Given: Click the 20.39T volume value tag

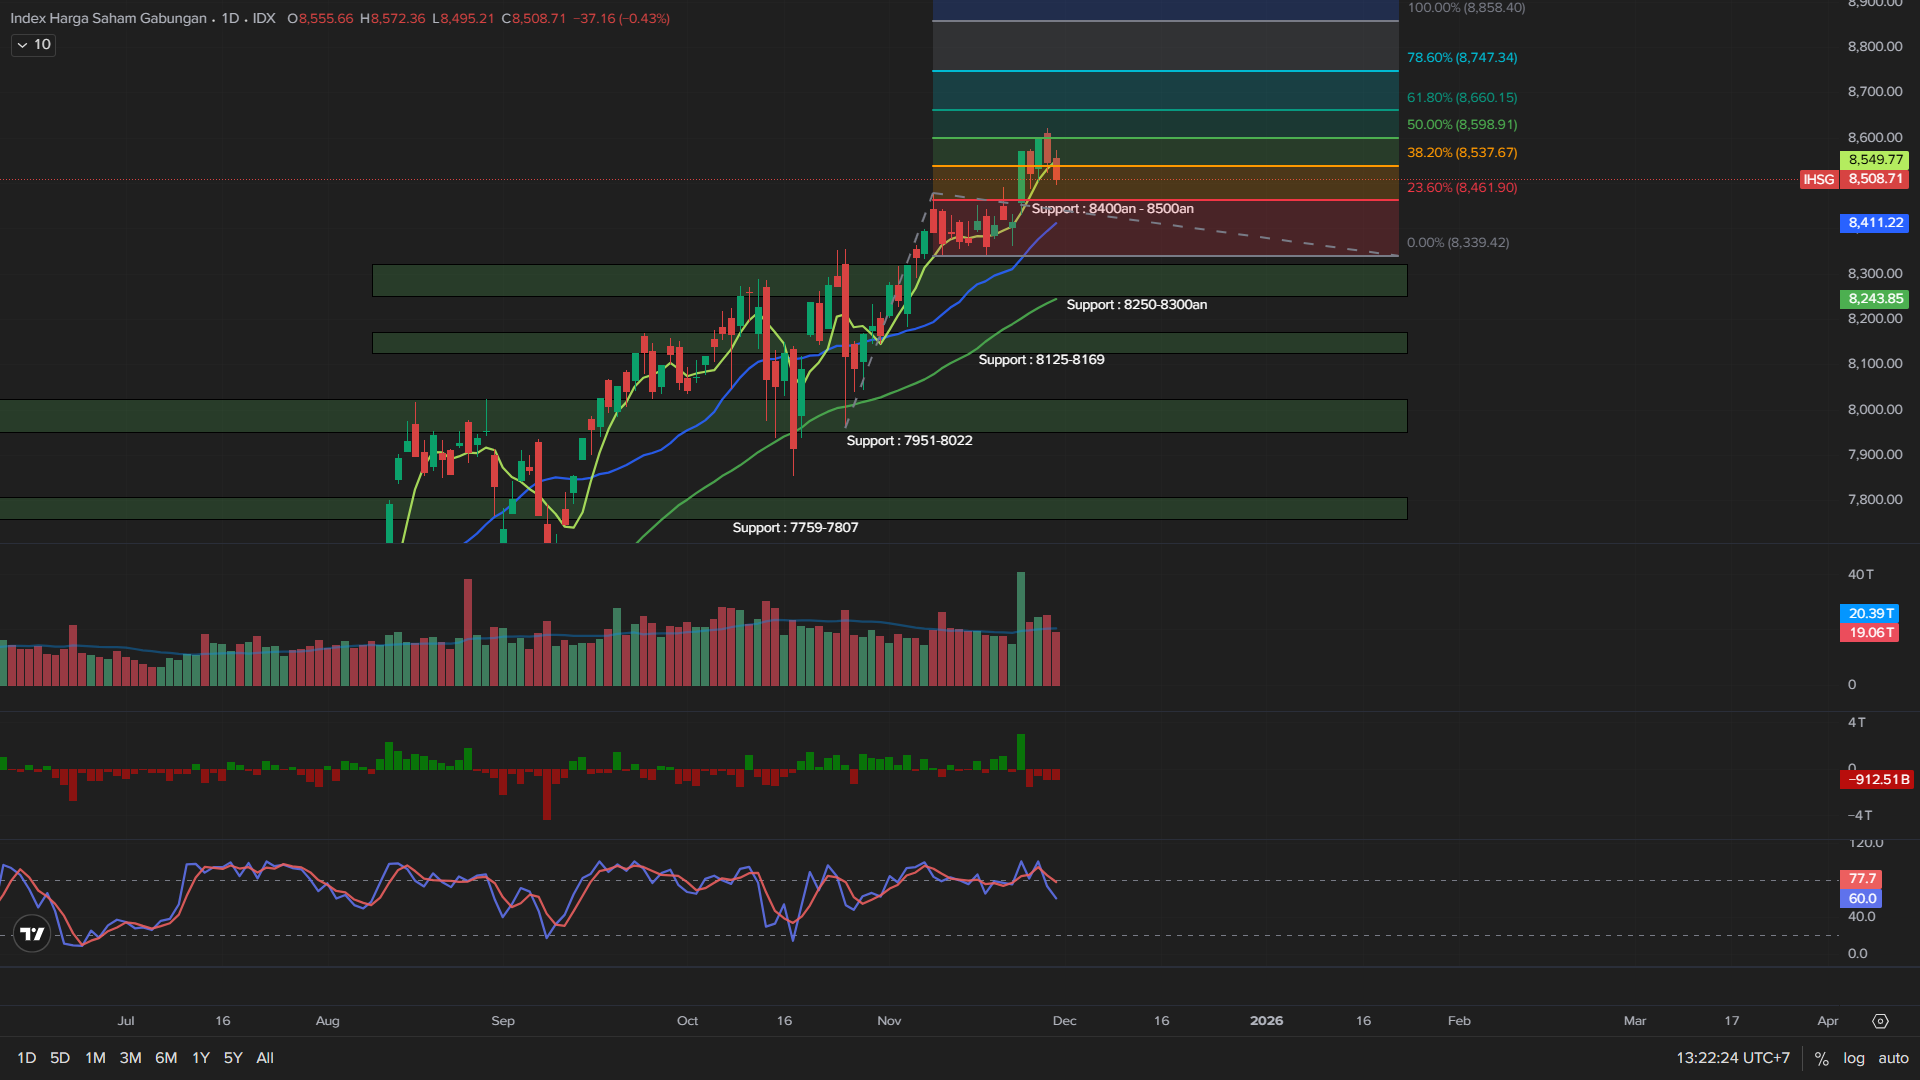Looking at the screenshot, I should coord(1870,613).
